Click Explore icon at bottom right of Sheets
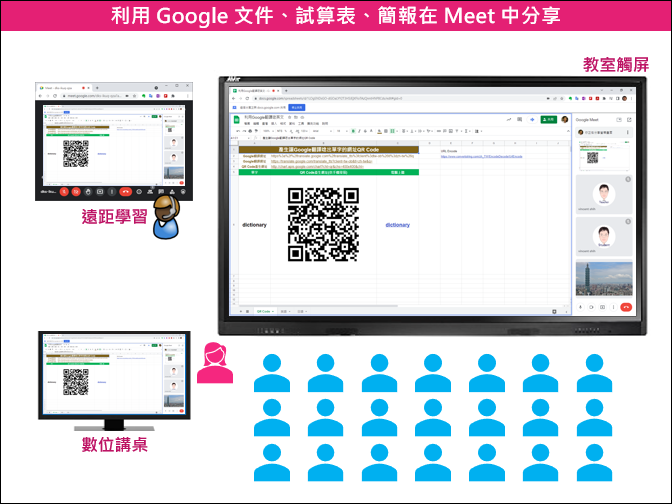The width and height of the screenshot is (672, 504). point(554,312)
